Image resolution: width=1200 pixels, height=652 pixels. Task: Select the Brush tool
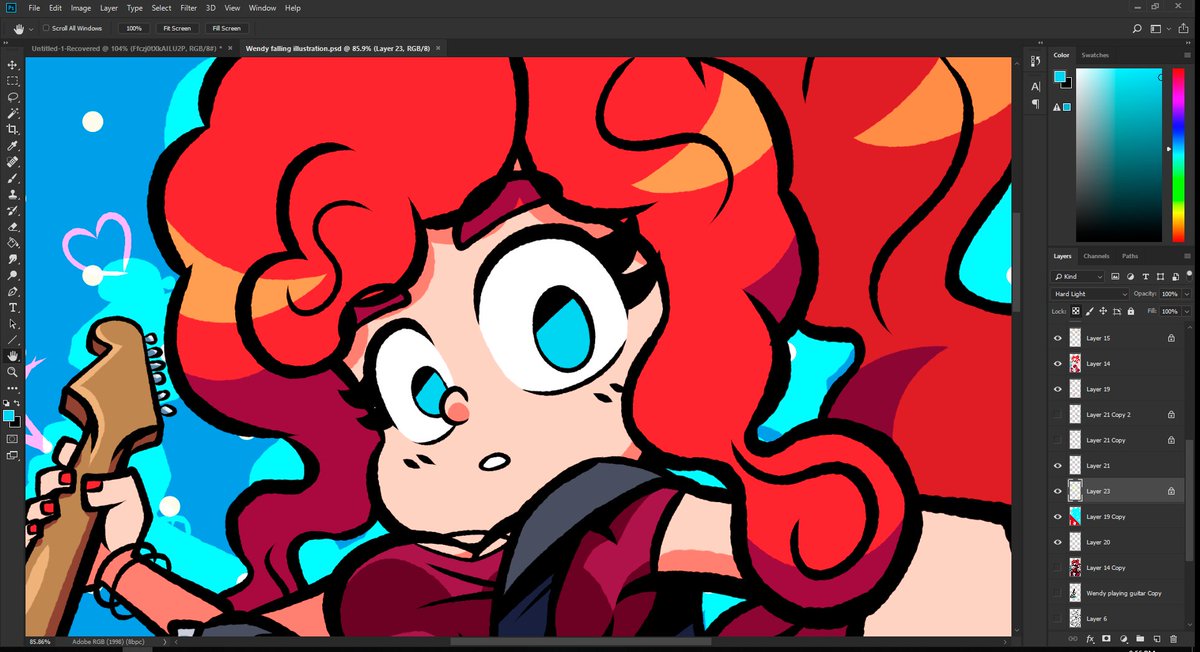point(12,177)
